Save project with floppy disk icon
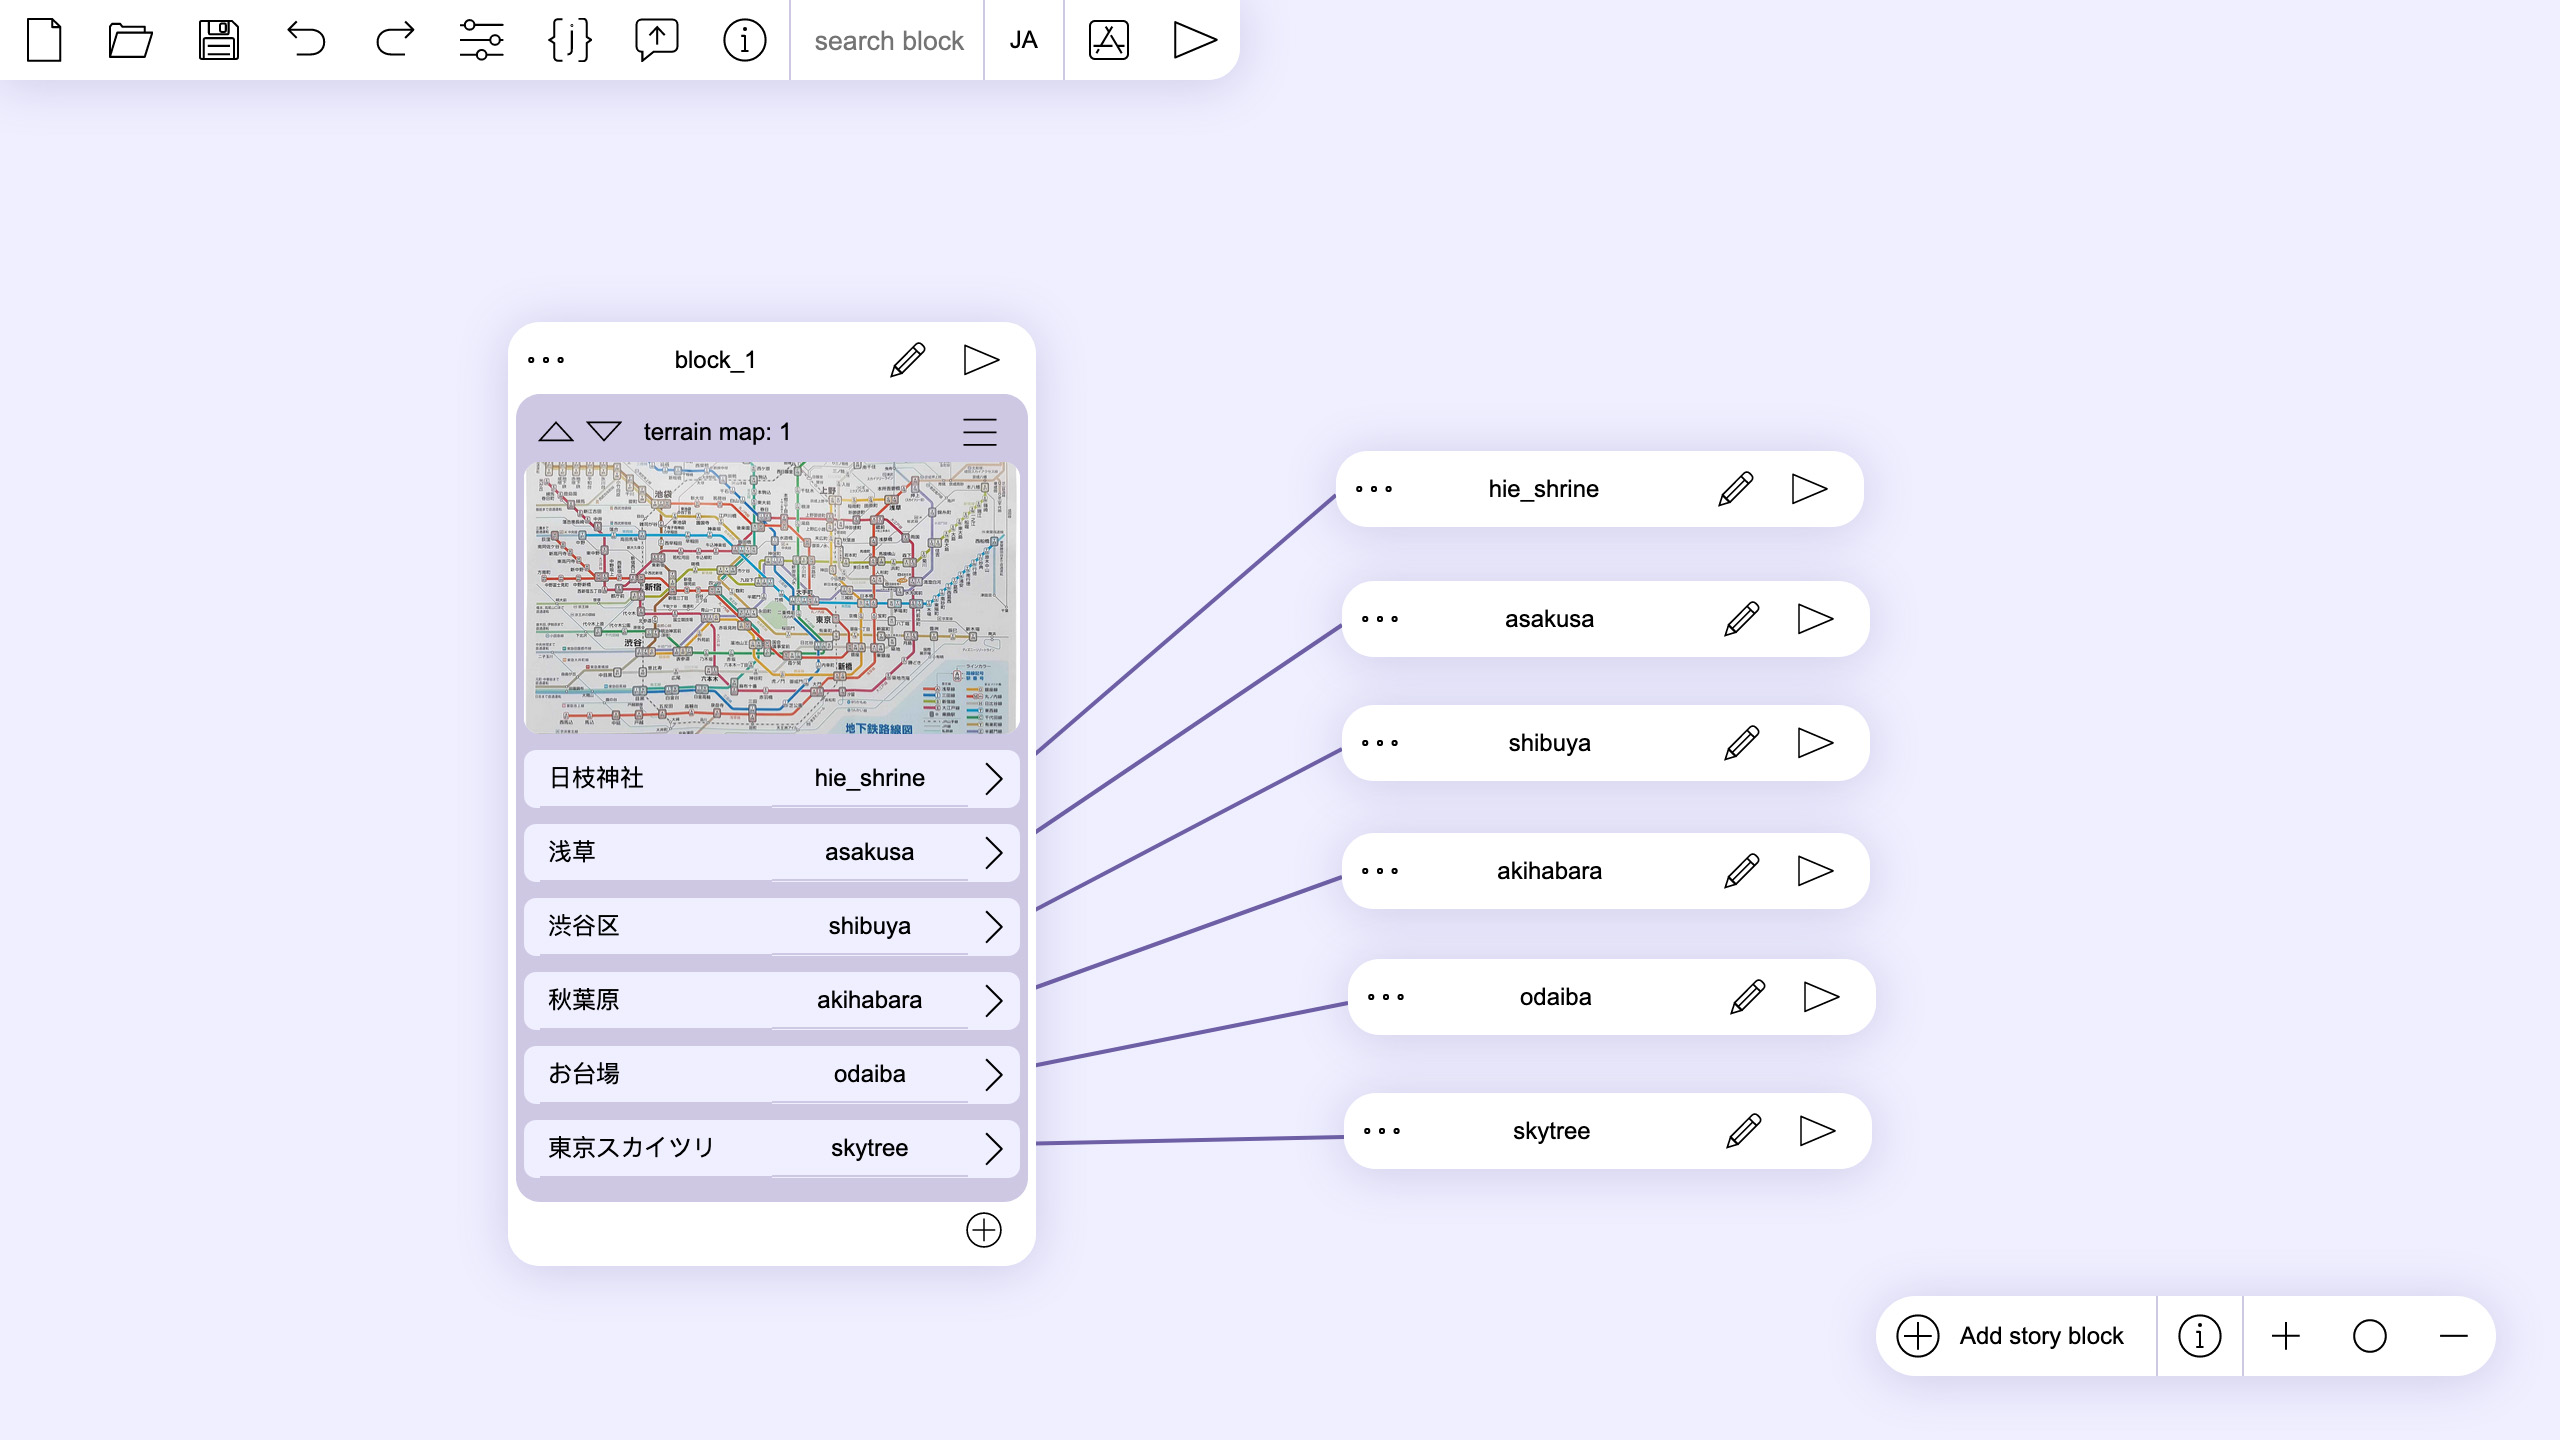This screenshot has width=2560, height=1440. (218, 40)
